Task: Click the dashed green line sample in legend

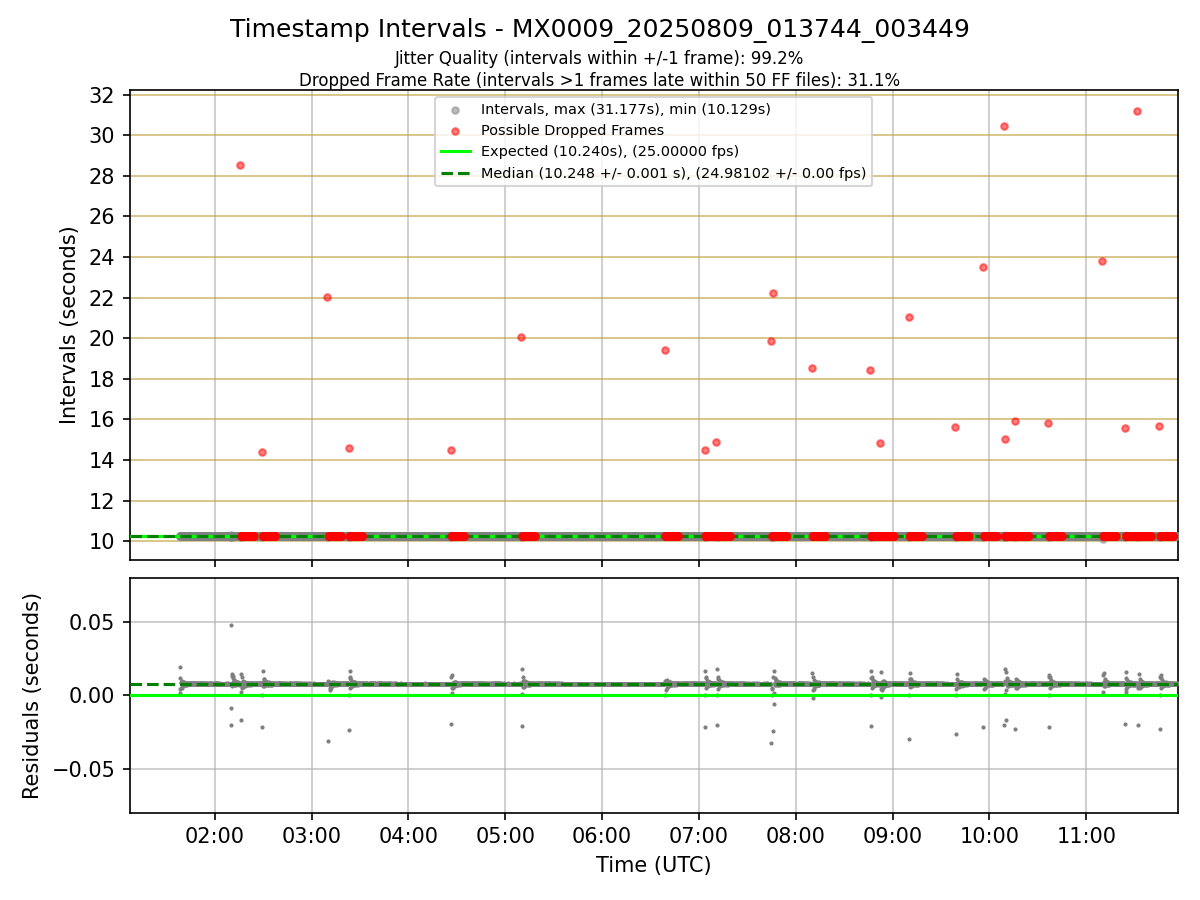Action: tap(455, 174)
